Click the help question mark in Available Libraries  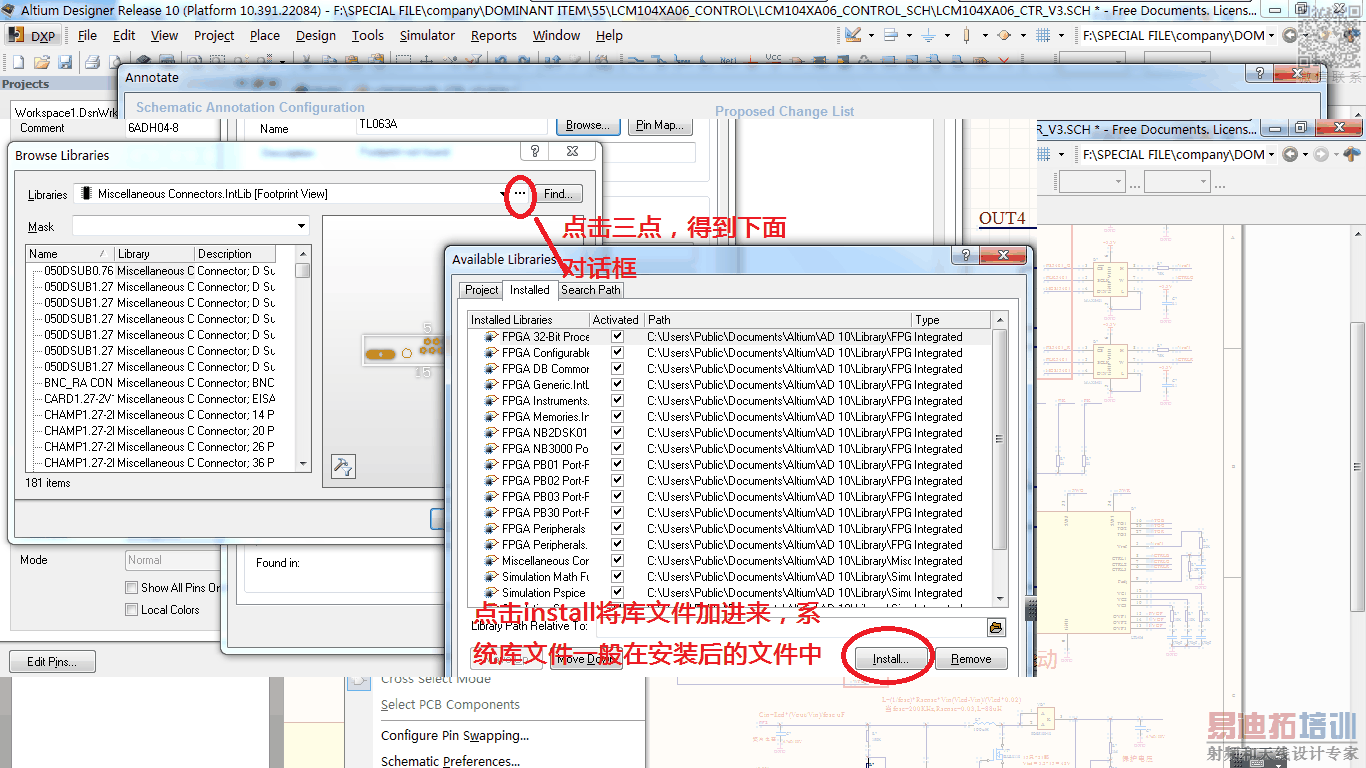point(967,256)
